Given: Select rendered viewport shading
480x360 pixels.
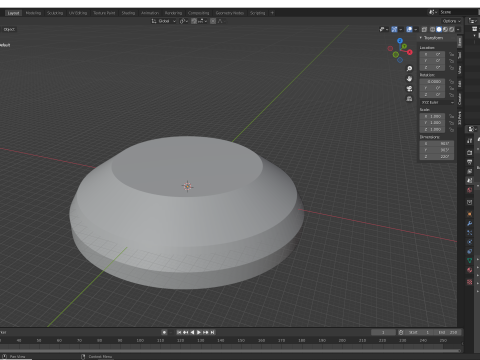Looking at the screenshot, I should [x=452, y=29].
